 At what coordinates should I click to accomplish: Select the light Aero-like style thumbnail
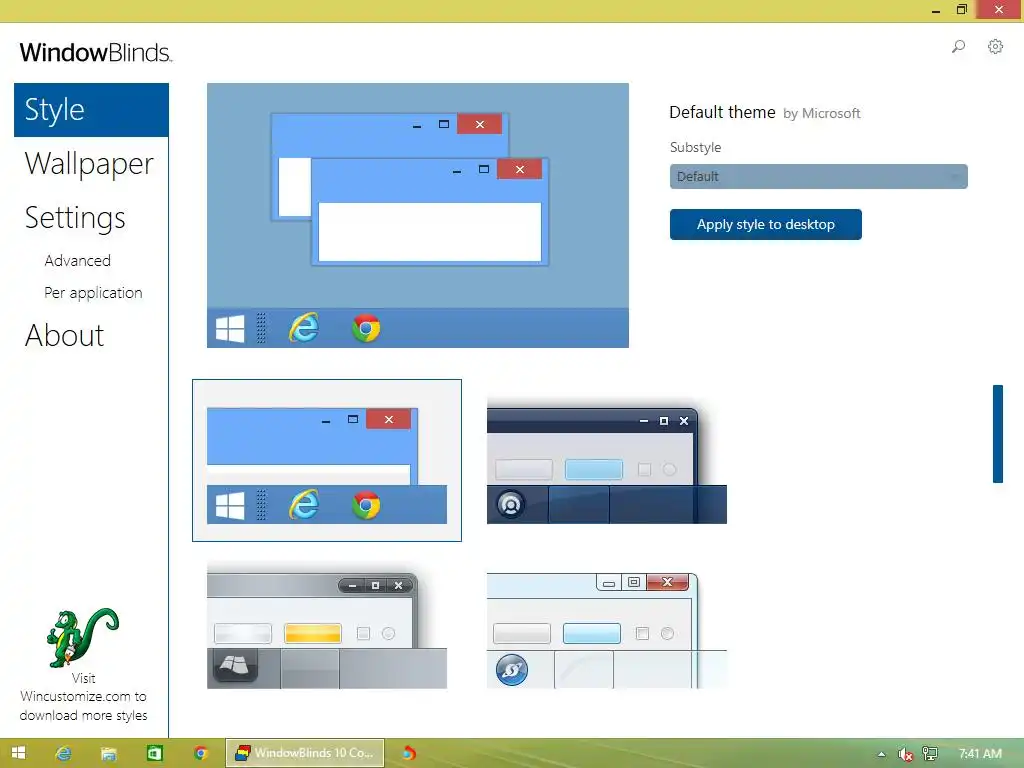click(x=607, y=630)
